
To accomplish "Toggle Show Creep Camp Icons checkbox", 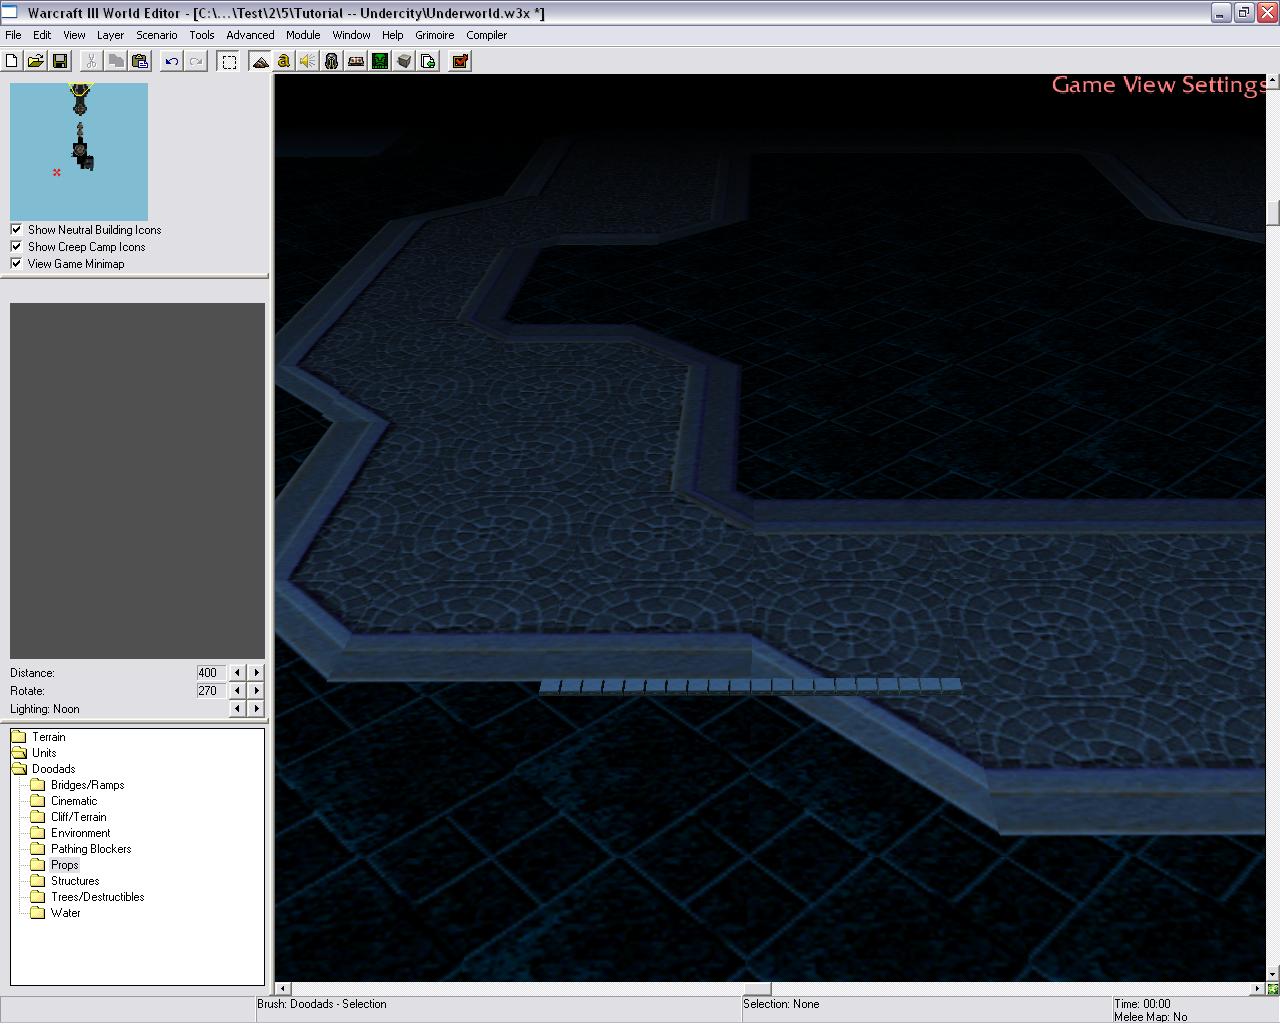I will (16, 246).
